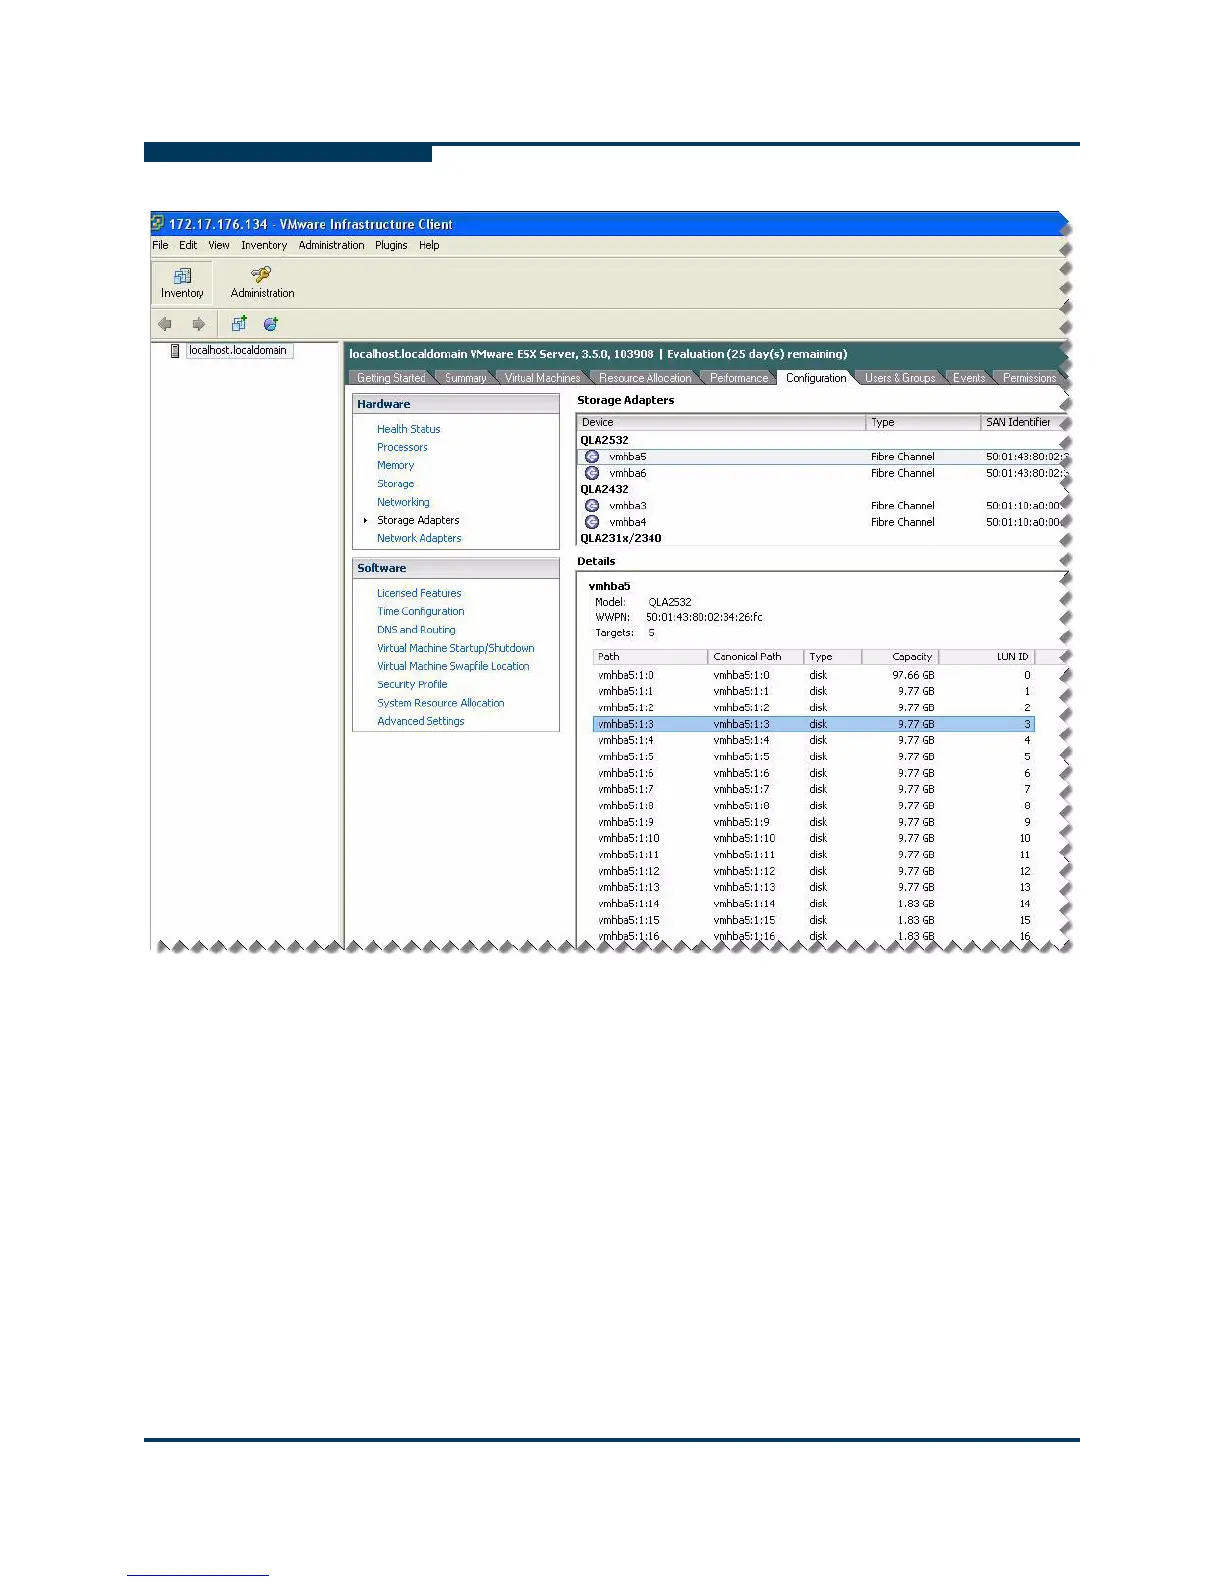Sort adapters by SAN Identifier column
The height and width of the screenshot is (1584, 1224).
(1023, 422)
